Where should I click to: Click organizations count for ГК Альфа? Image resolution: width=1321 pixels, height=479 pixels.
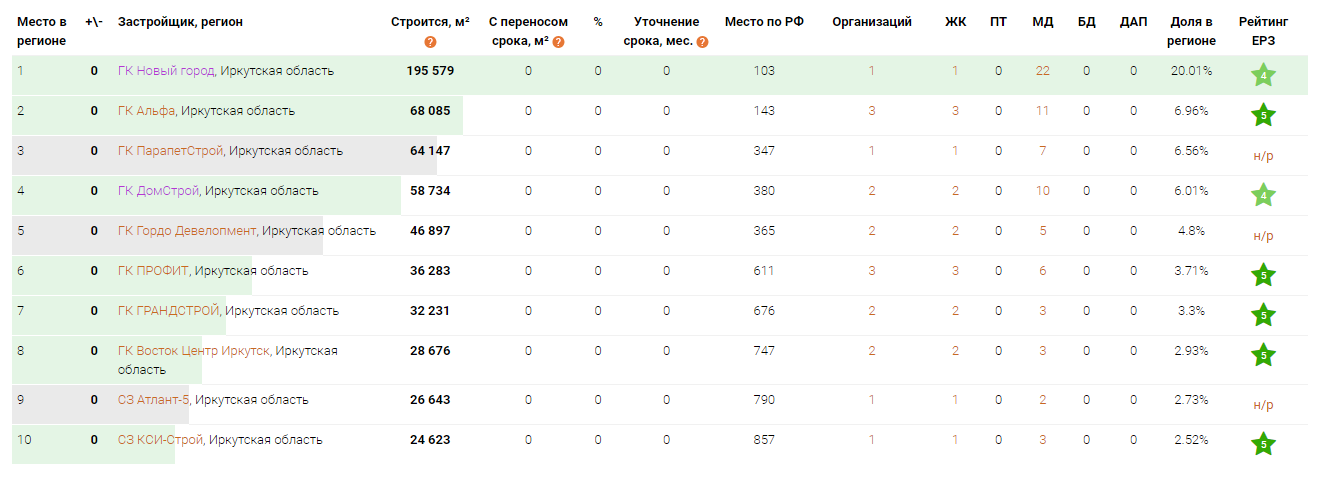pyautogui.click(x=872, y=111)
